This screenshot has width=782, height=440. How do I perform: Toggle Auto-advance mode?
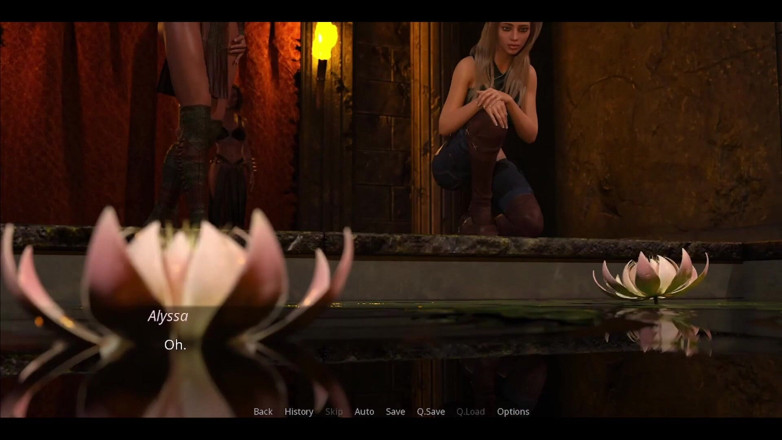click(364, 412)
